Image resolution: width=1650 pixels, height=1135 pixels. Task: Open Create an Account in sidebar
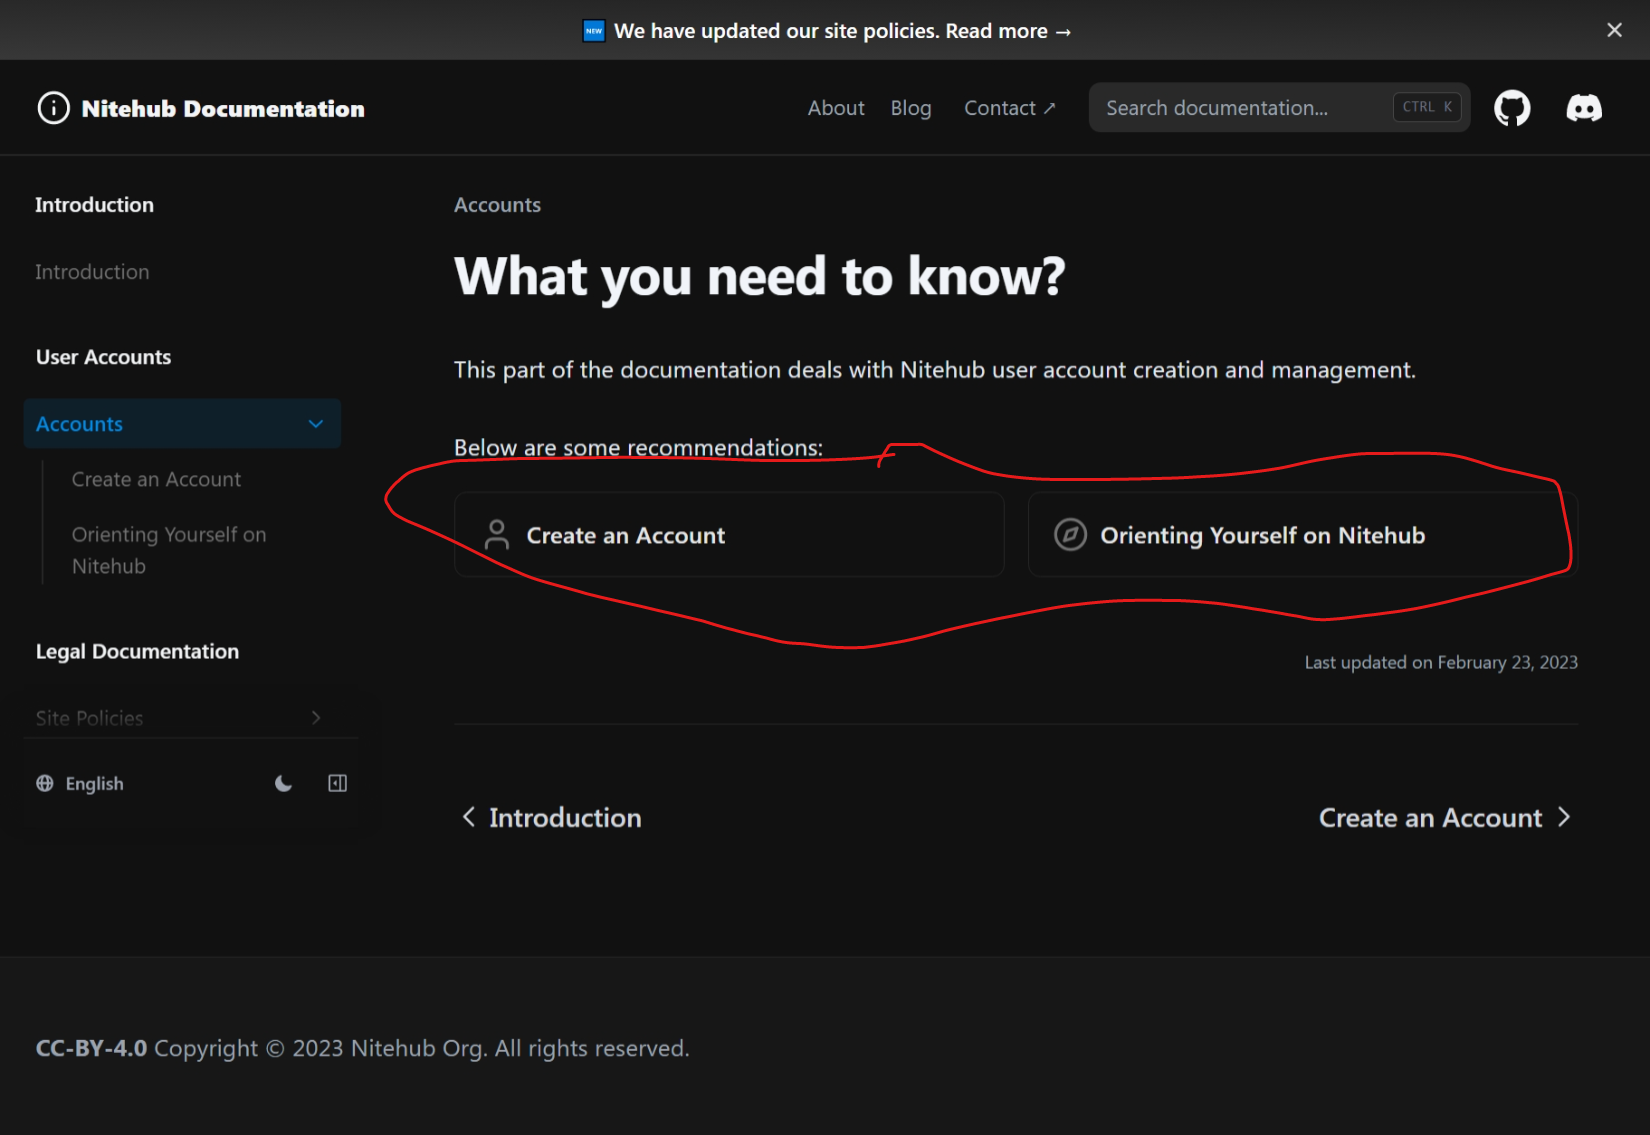(x=156, y=480)
